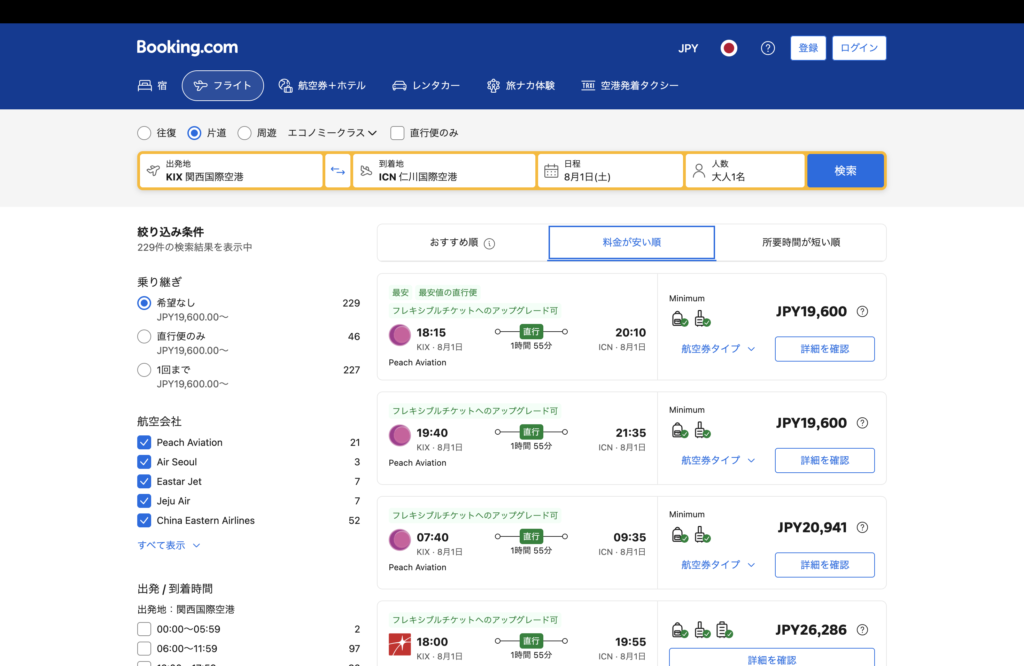The height and width of the screenshot is (666, 1024).
Task: Switch to the 所要時間が短い順 sort tab
Action: coord(800,243)
